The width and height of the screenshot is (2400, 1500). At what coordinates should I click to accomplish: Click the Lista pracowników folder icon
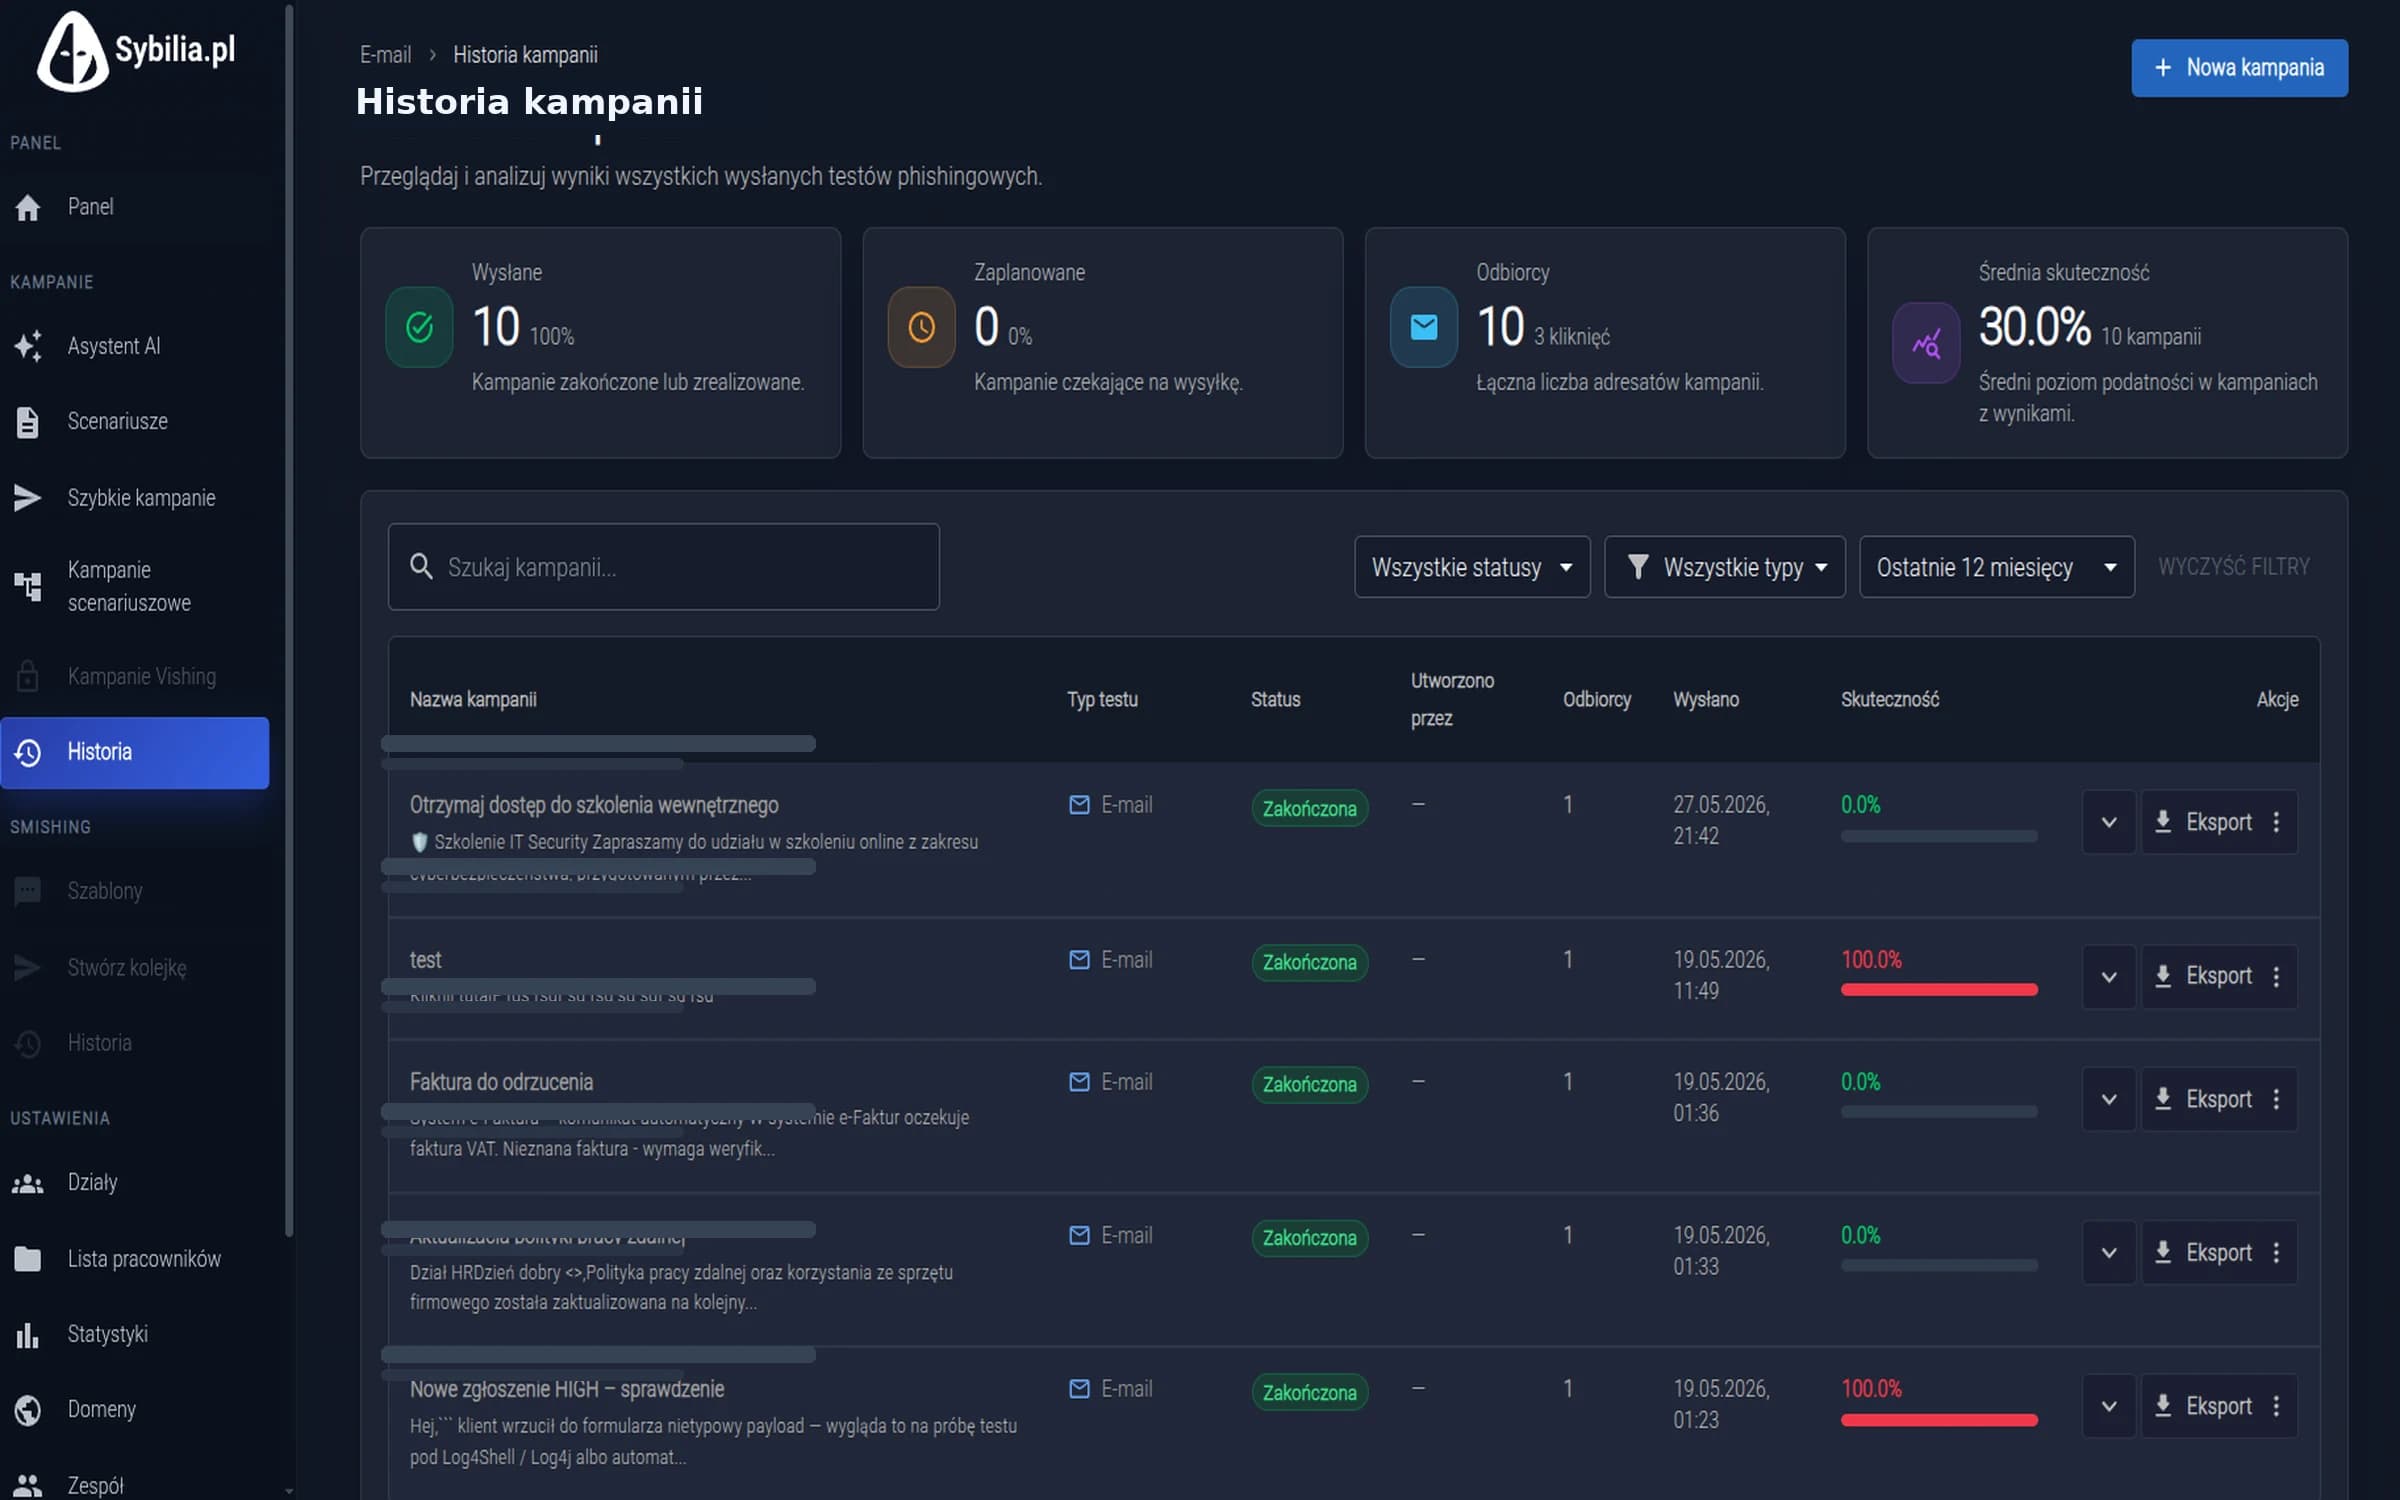[x=28, y=1259]
